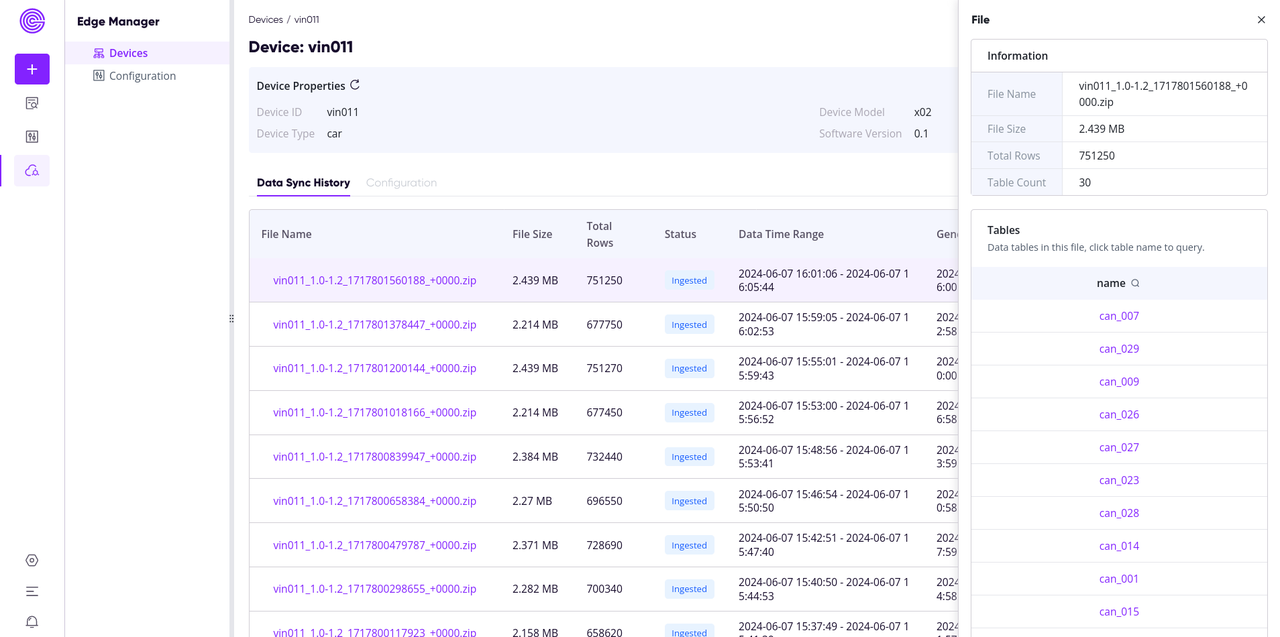The image size is (1280, 637).
Task: Click the search icon next to name column
Action: (1135, 284)
